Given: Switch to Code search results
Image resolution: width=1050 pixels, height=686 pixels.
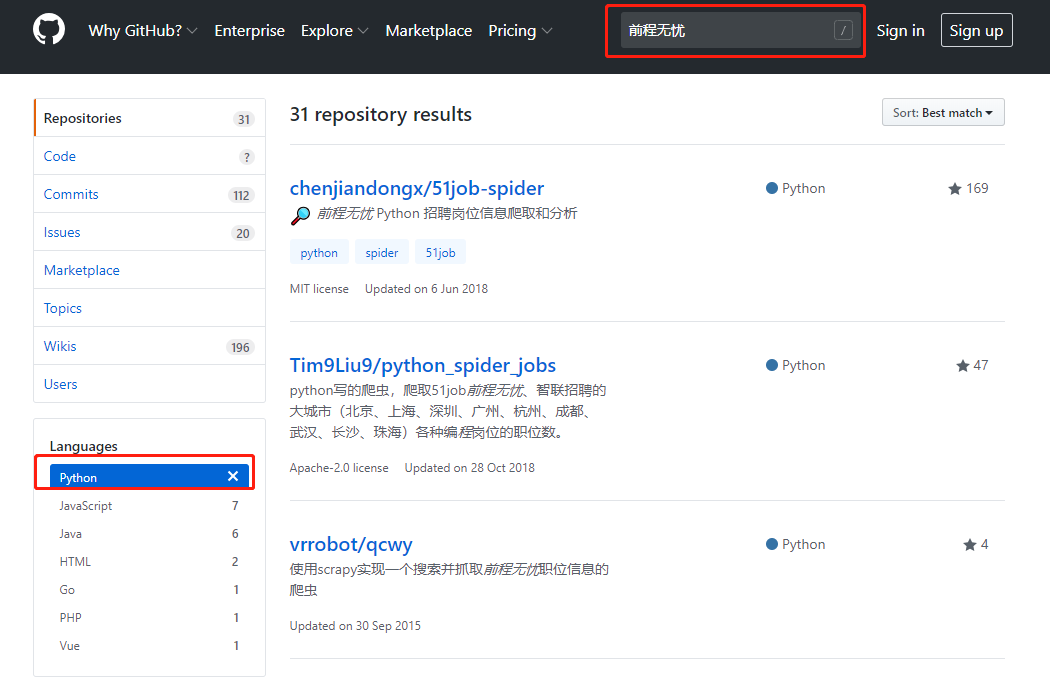Looking at the screenshot, I should coord(149,156).
